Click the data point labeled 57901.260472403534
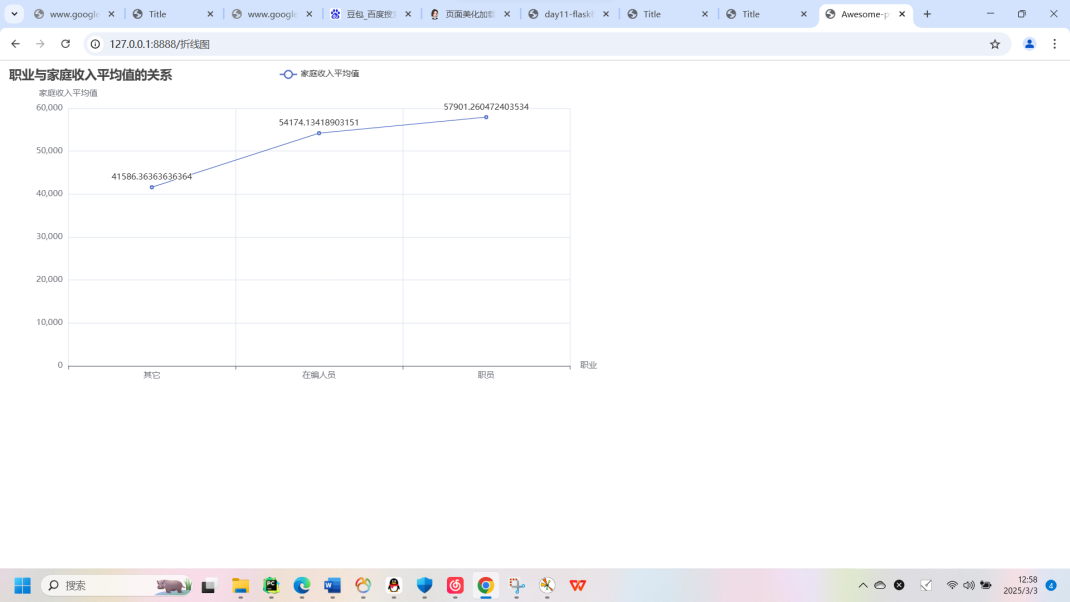This screenshot has width=1070, height=602. pyautogui.click(x=486, y=117)
